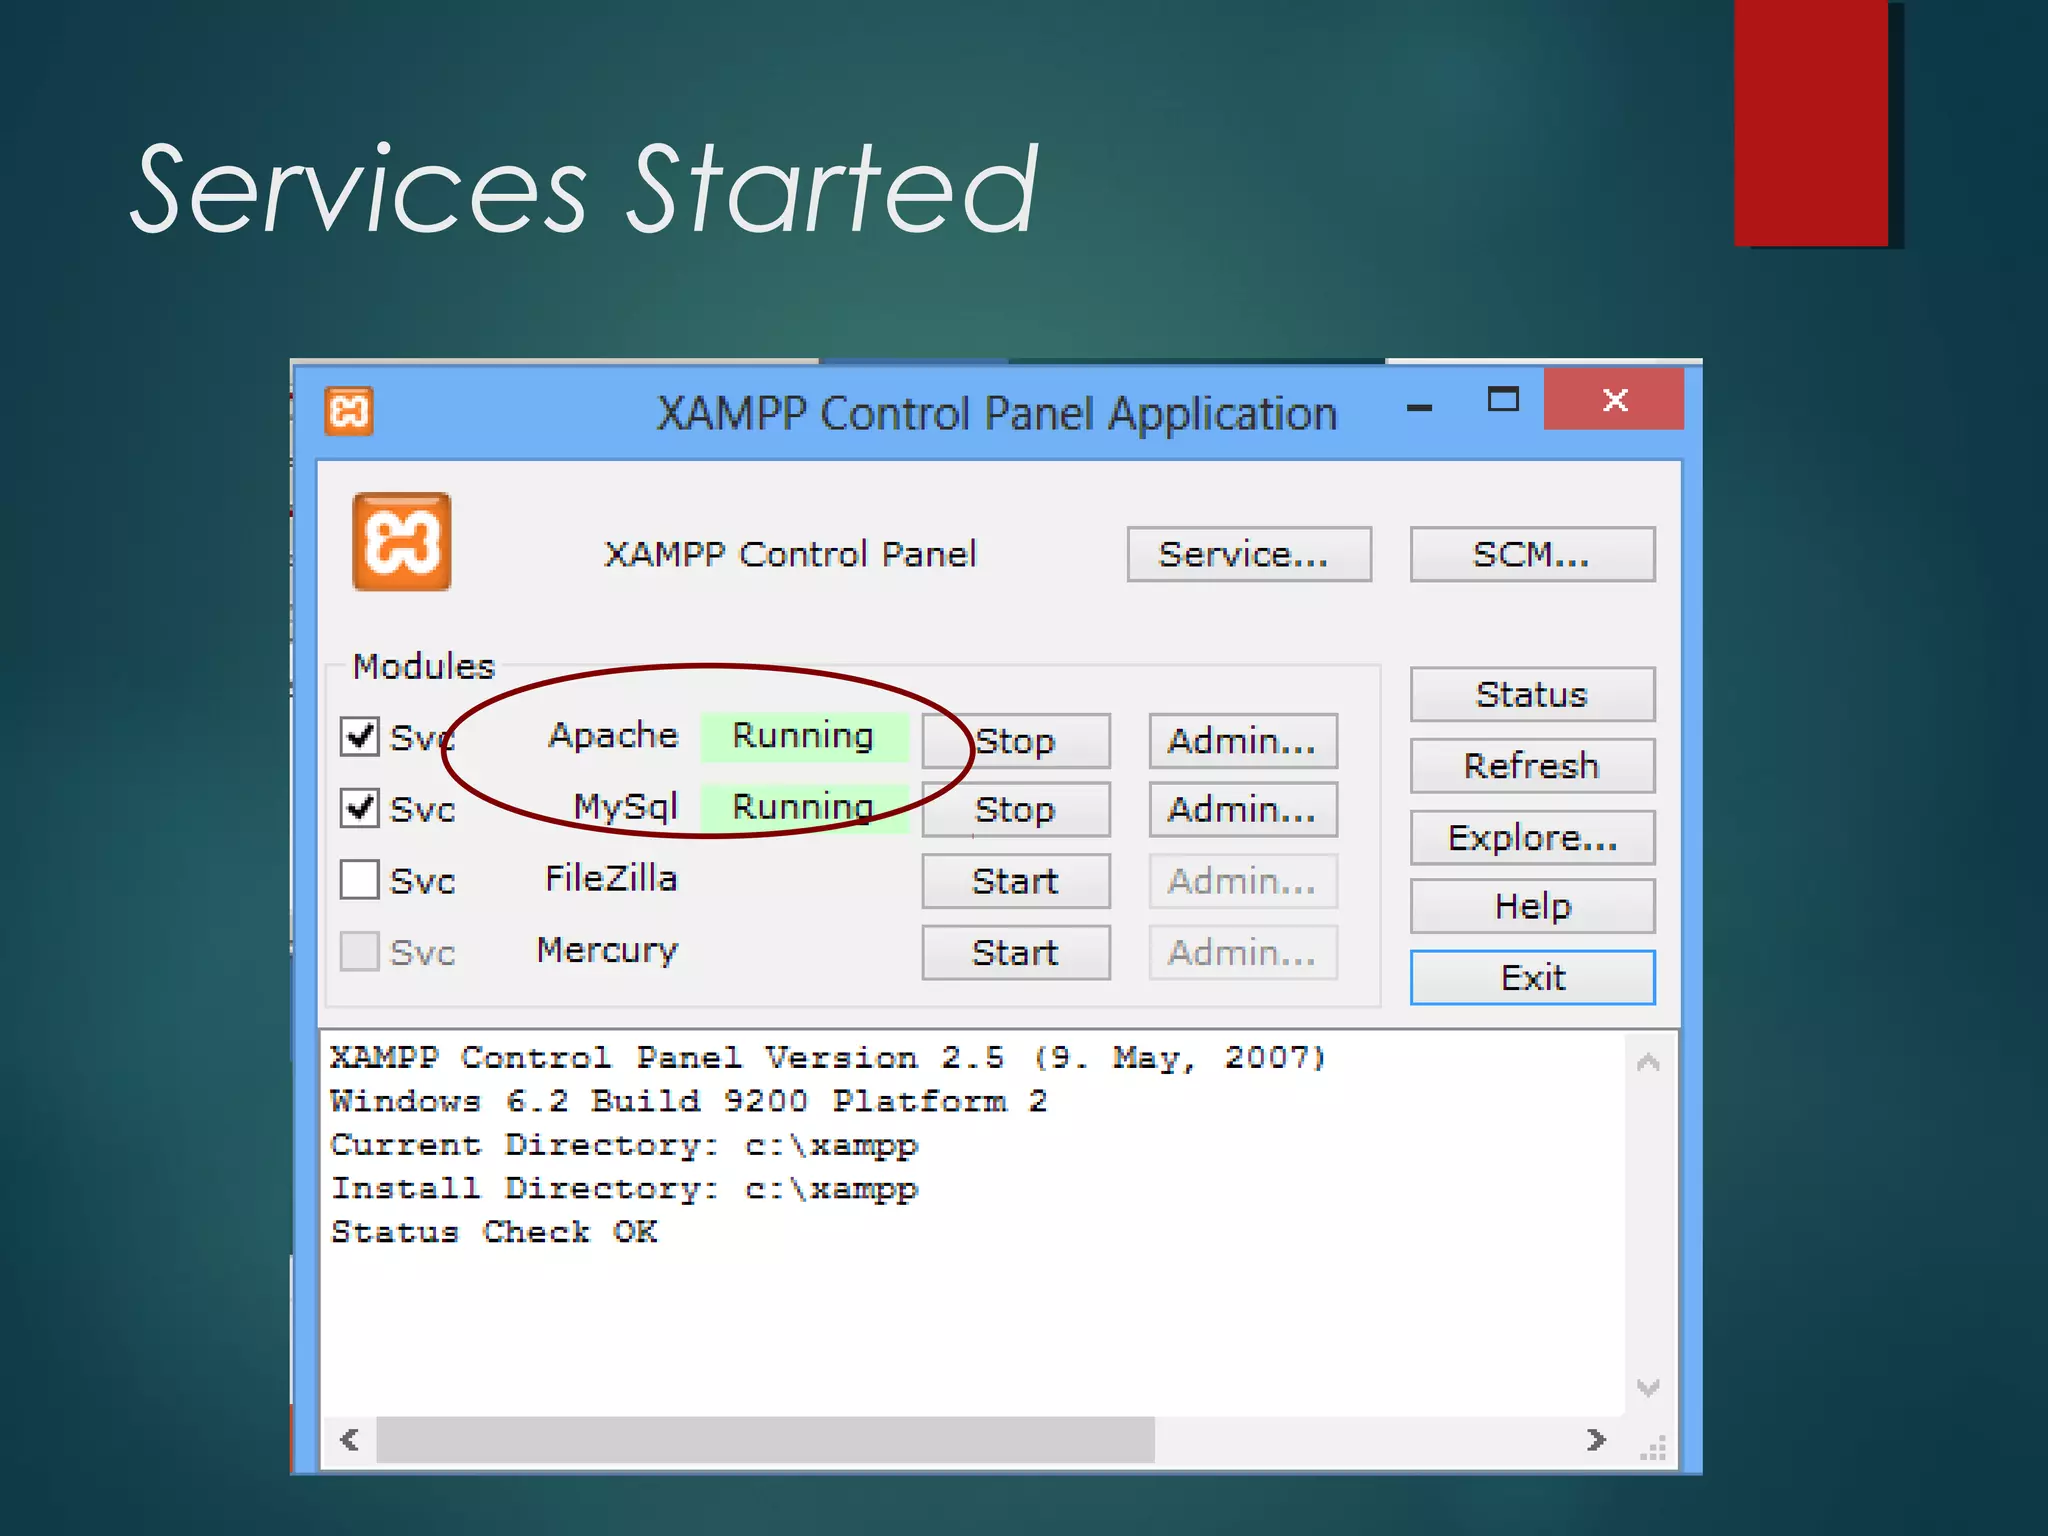Click the log scroll up arrow

tap(1648, 1062)
